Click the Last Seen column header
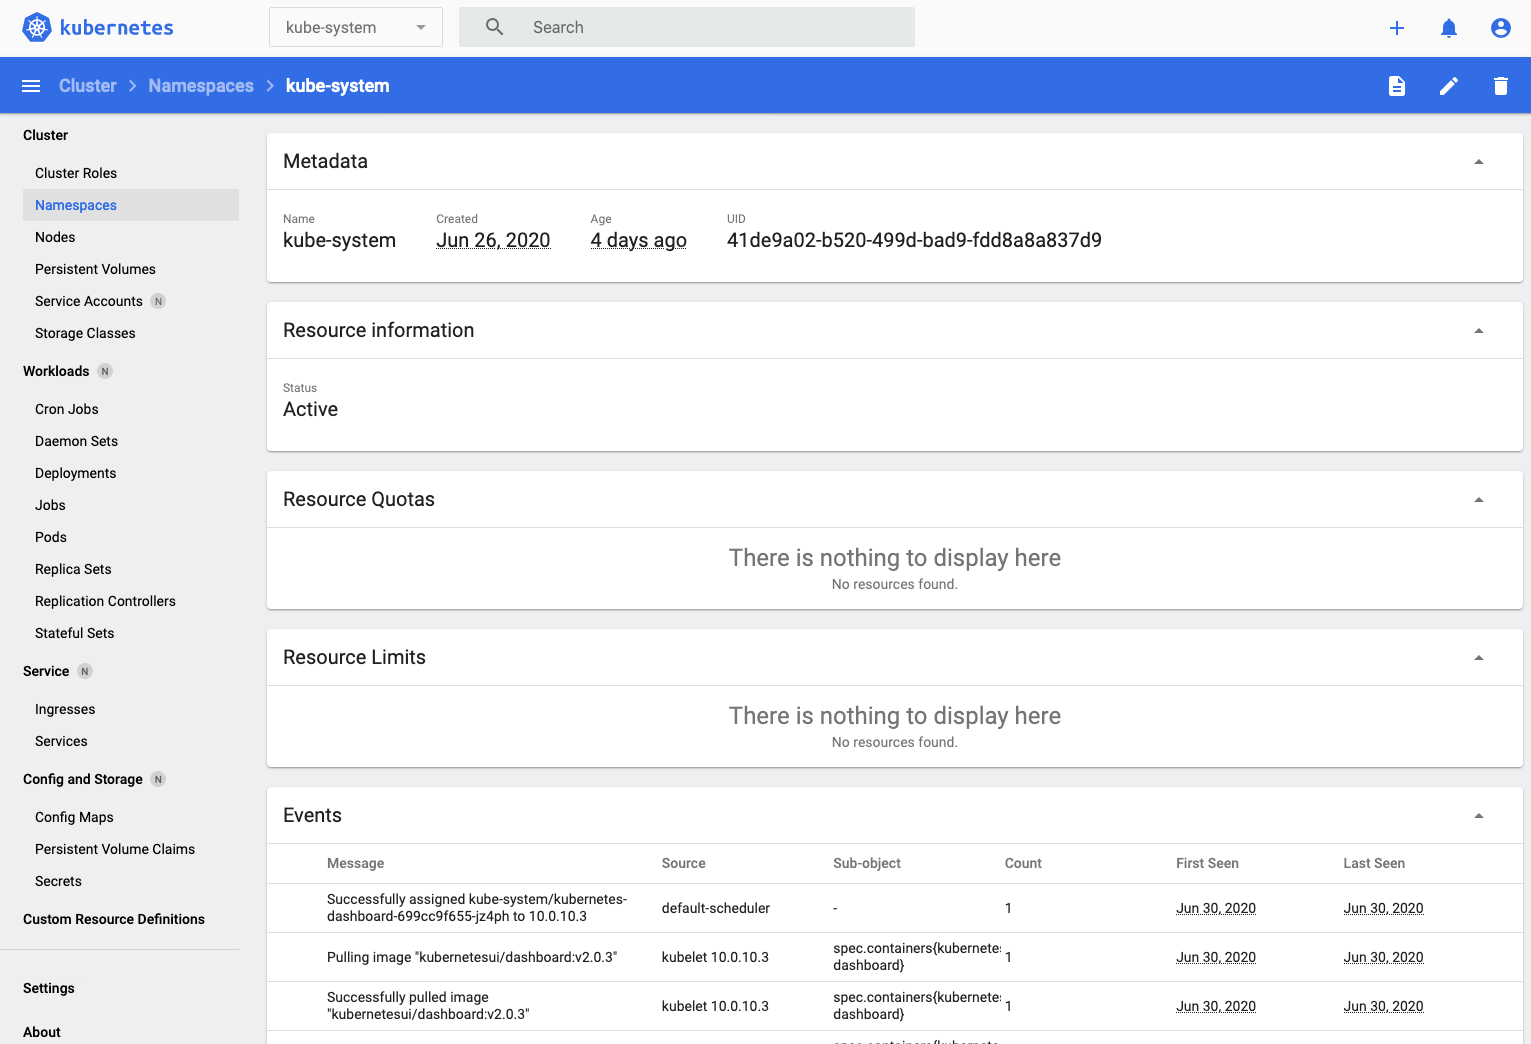Viewport: 1531px width, 1044px height. click(x=1374, y=863)
